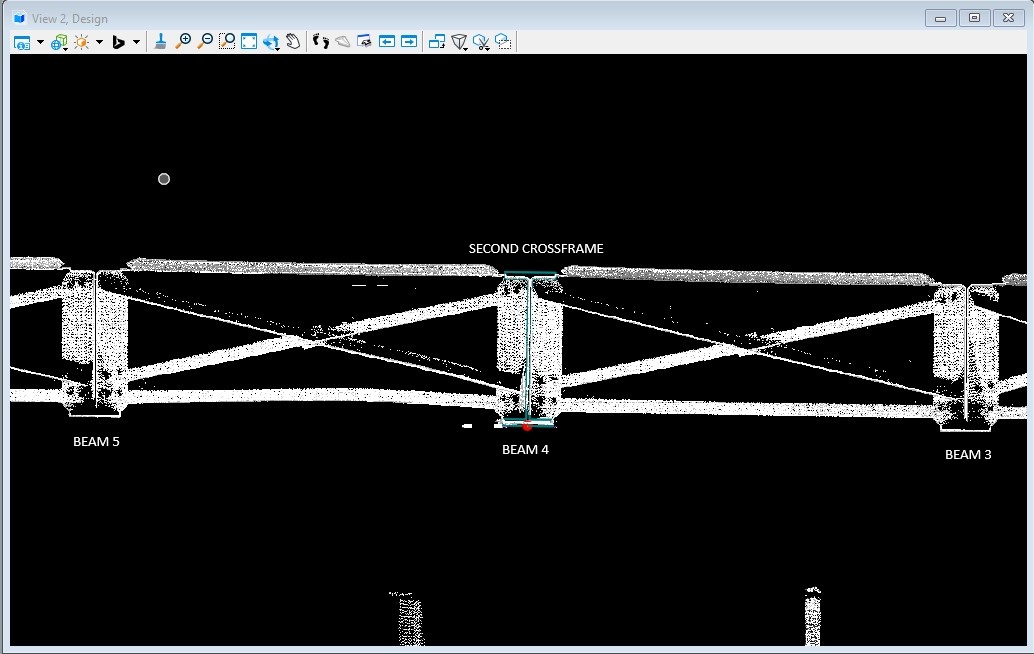Expand the brightness dropdown arrow

pyautogui.click(x=99, y=42)
